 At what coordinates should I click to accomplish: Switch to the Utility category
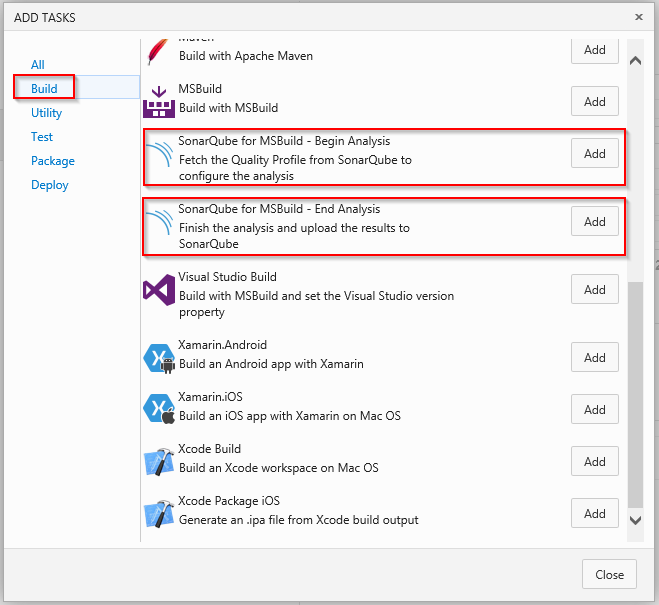coord(46,113)
